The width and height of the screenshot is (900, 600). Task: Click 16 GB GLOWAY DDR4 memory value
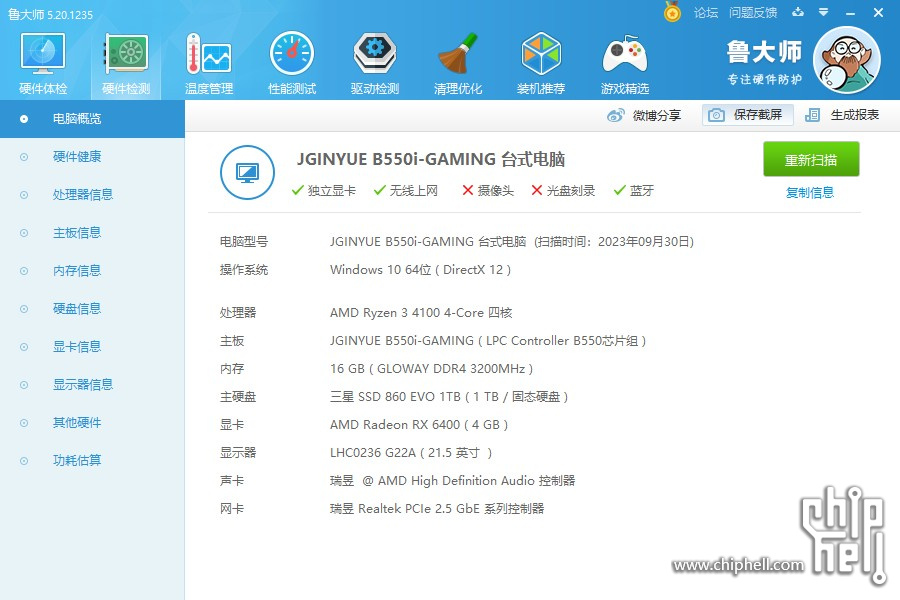pos(431,369)
